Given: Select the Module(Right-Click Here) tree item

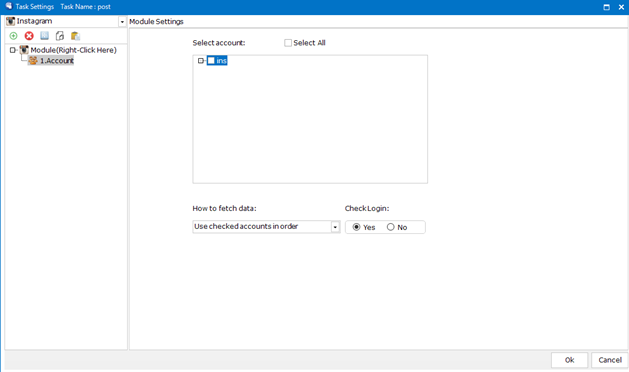Looking at the screenshot, I should [x=73, y=50].
